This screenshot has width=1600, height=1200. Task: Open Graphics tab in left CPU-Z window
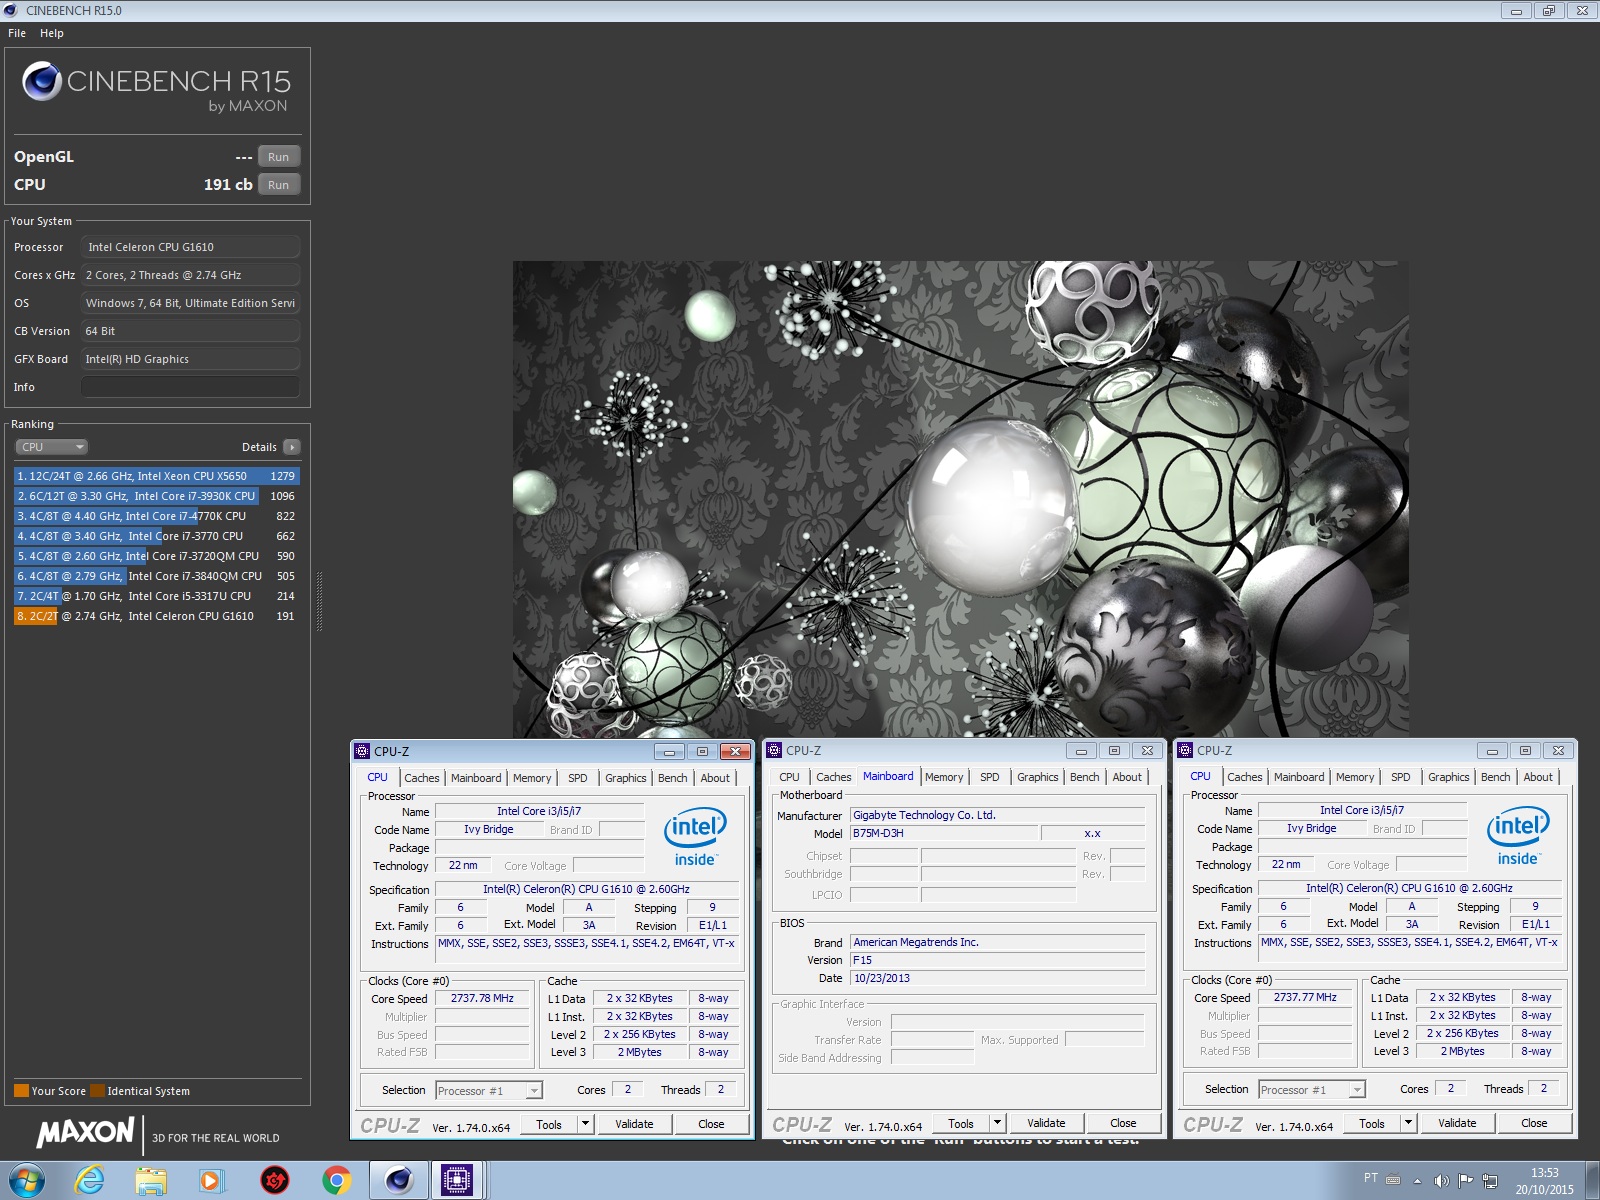tap(626, 778)
